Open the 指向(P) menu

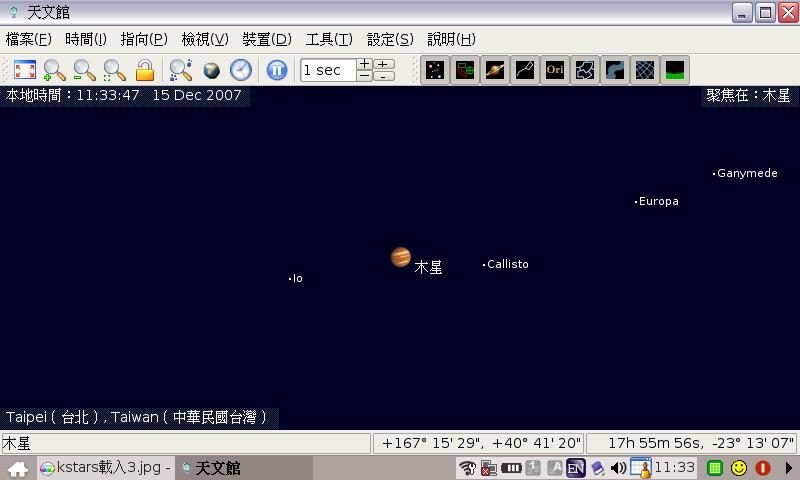coord(144,39)
